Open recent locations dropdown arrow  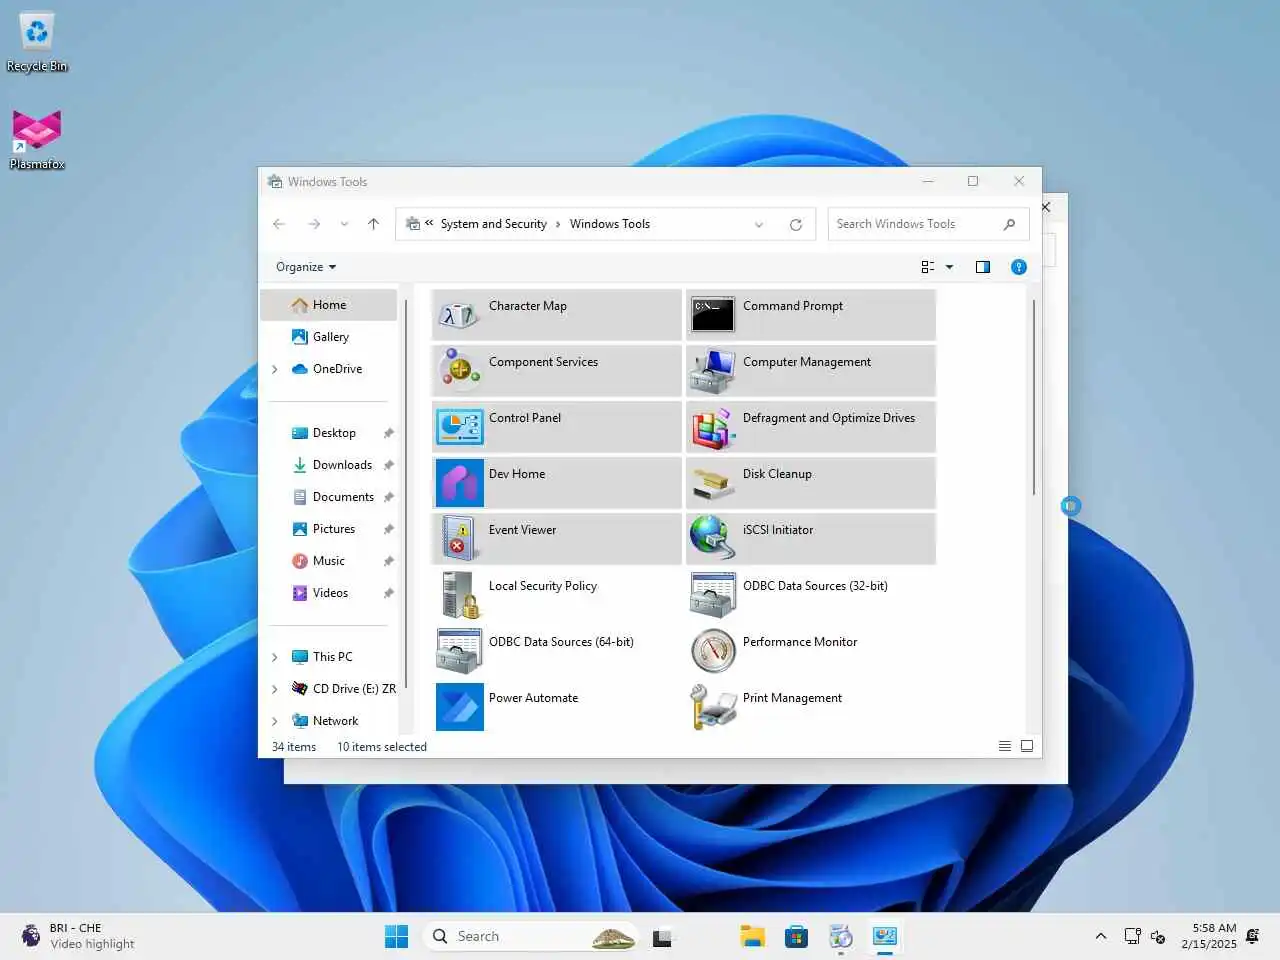(x=344, y=224)
